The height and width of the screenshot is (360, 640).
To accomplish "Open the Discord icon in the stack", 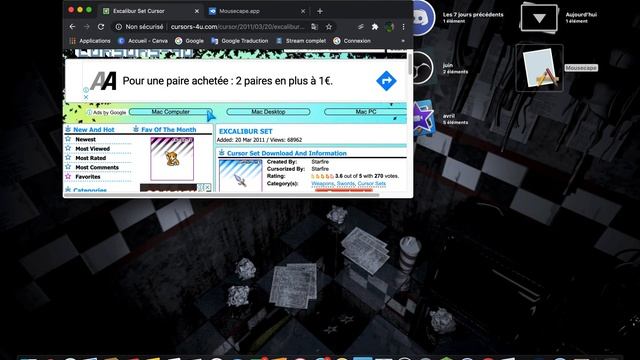I will tap(422, 18).
